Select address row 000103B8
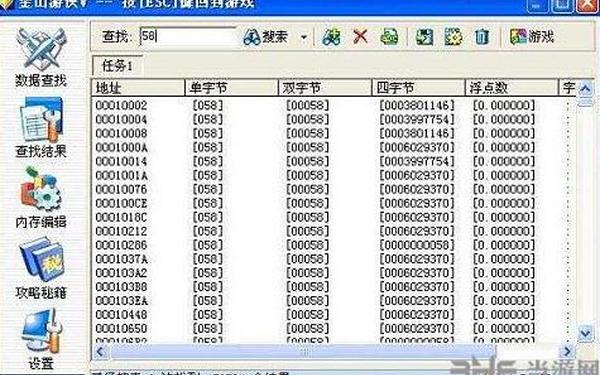Image resolution: width=600 pixels, height=375 pixels. (121, 287)
